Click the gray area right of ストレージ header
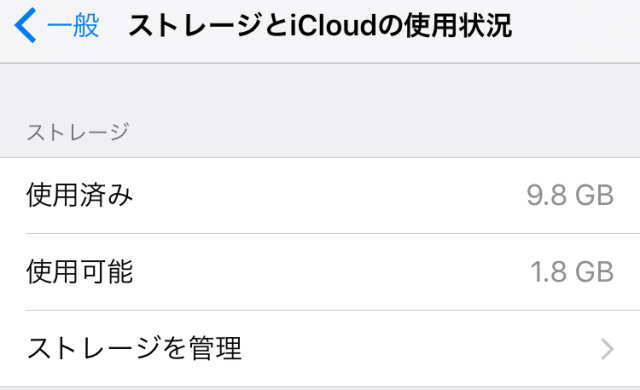This screenshot has width=640, height=390. (x=384, y=132)
